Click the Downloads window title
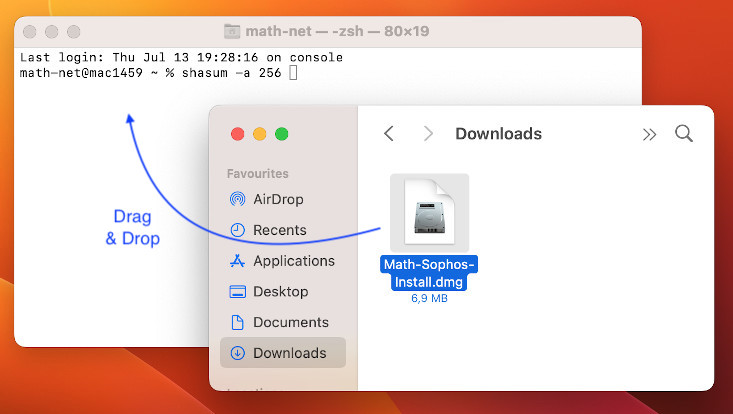 [498, 134]
